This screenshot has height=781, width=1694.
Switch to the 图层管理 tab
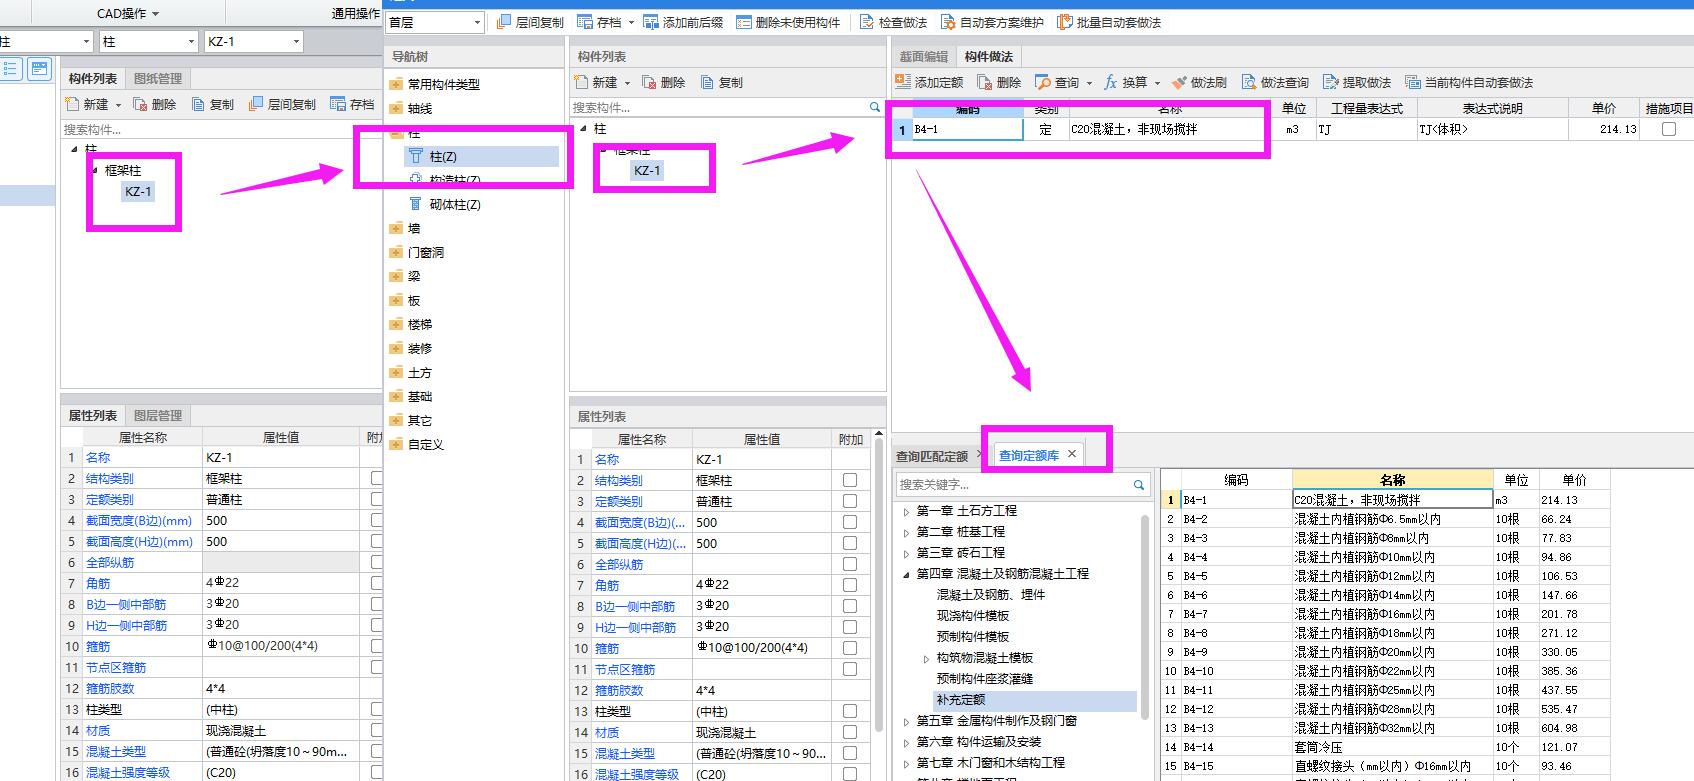(x=158, y=415)
